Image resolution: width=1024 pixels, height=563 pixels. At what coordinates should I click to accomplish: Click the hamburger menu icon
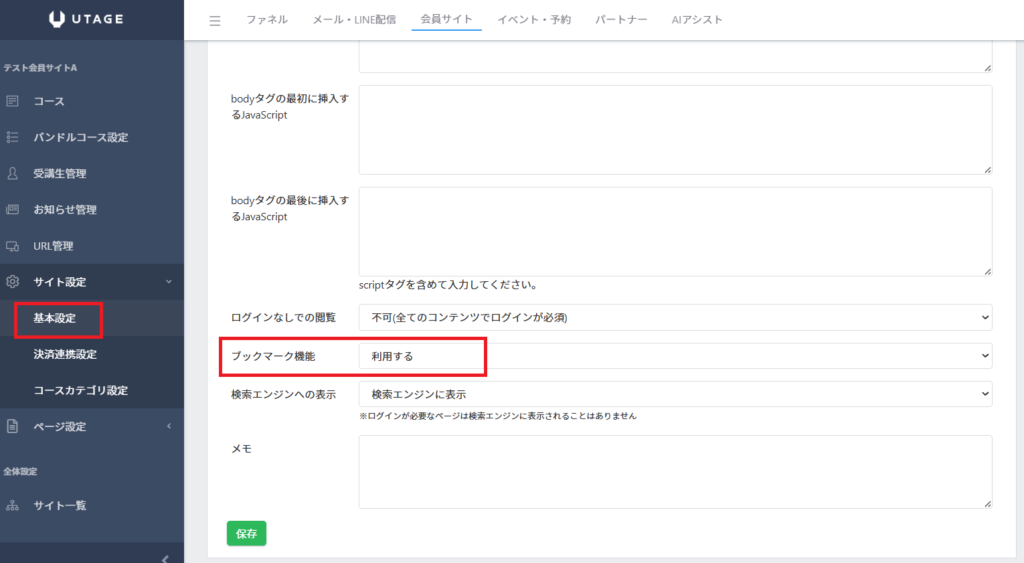click(214, 20)
